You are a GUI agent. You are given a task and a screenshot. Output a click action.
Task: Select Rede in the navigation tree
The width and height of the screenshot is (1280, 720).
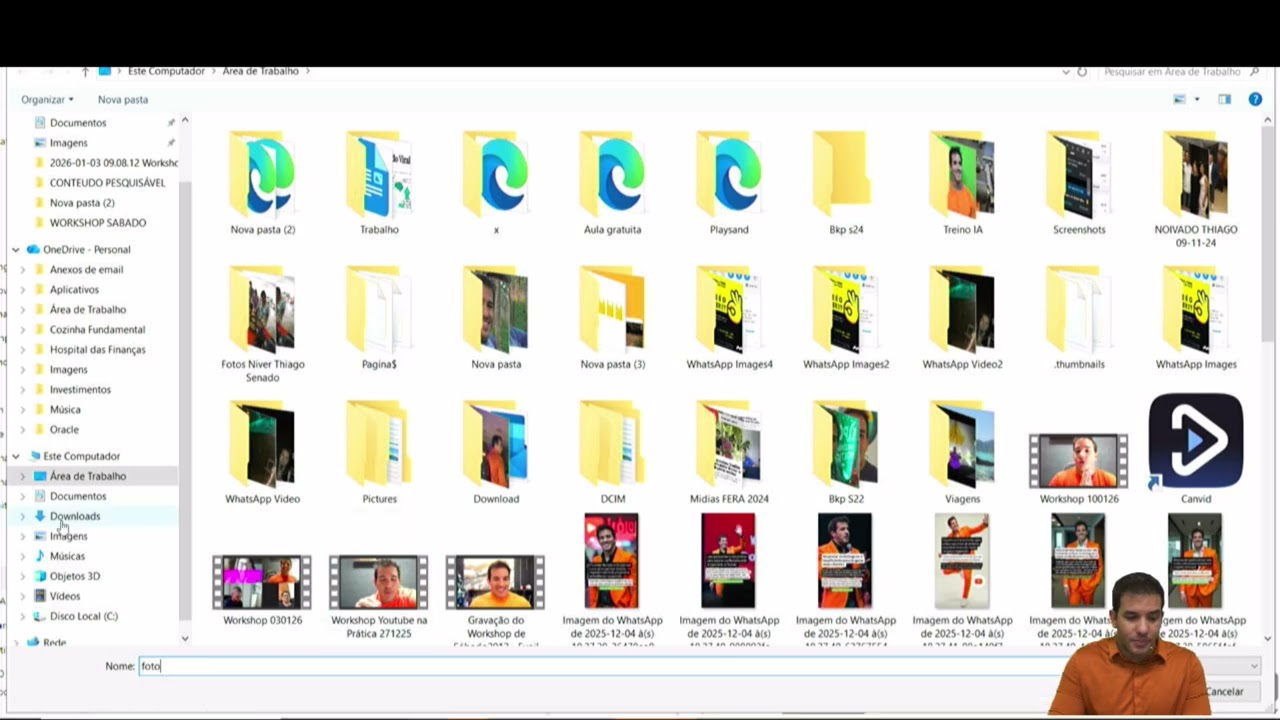pyautogui.click(x=54, y=642)
